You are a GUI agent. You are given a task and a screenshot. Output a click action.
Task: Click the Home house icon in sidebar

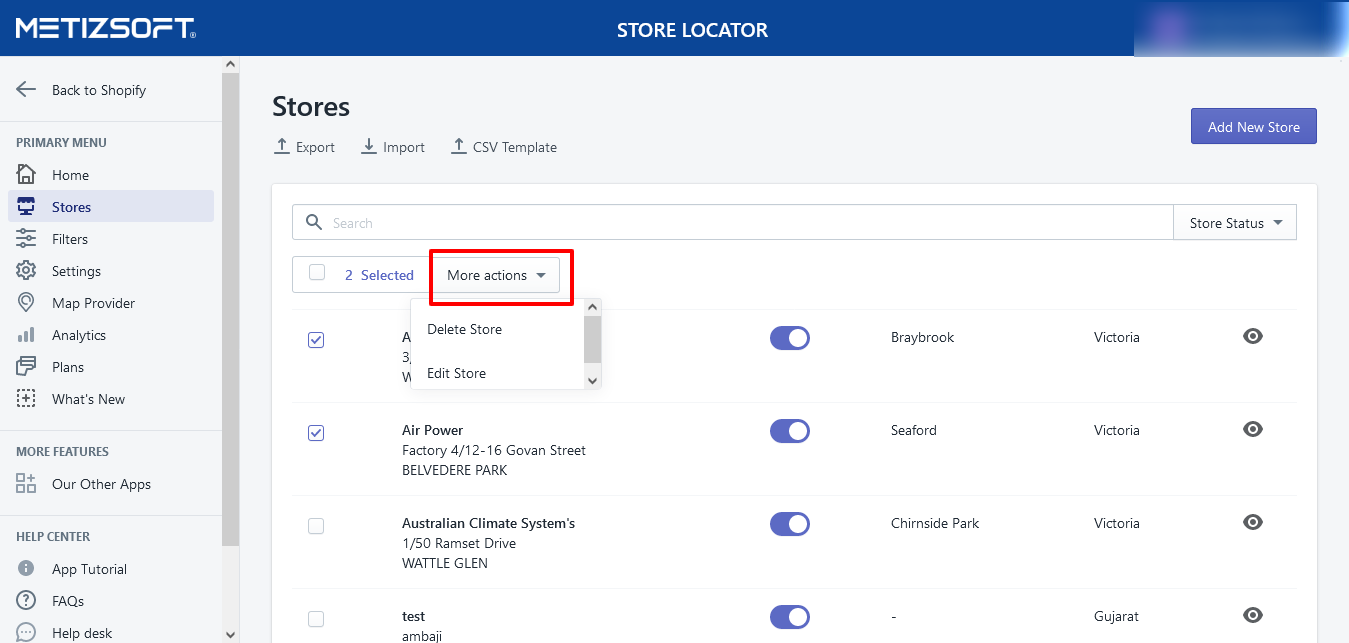point(26,175)
